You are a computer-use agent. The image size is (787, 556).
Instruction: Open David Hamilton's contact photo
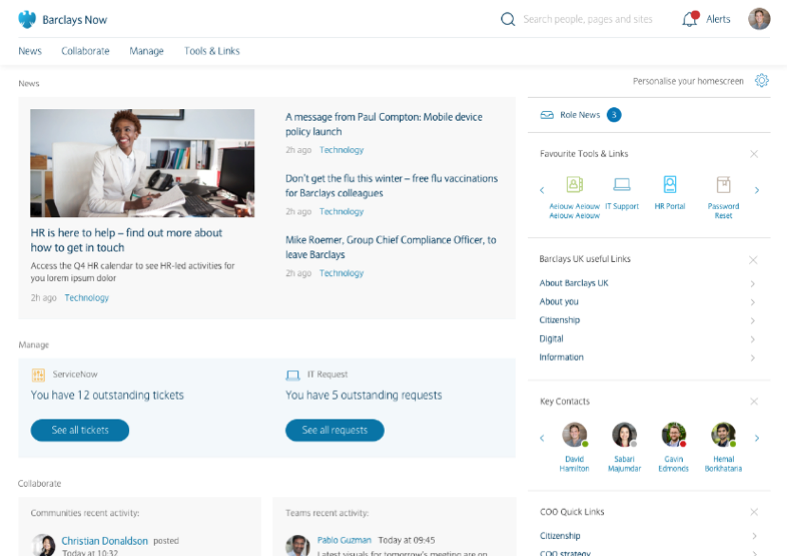point(575,435)
